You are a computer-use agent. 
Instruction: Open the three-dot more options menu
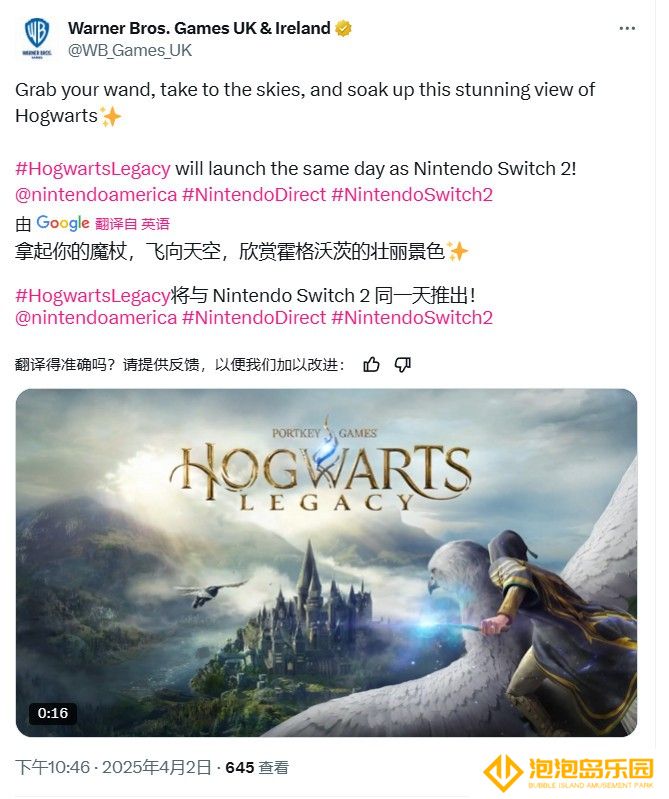[x=627, y=29]
